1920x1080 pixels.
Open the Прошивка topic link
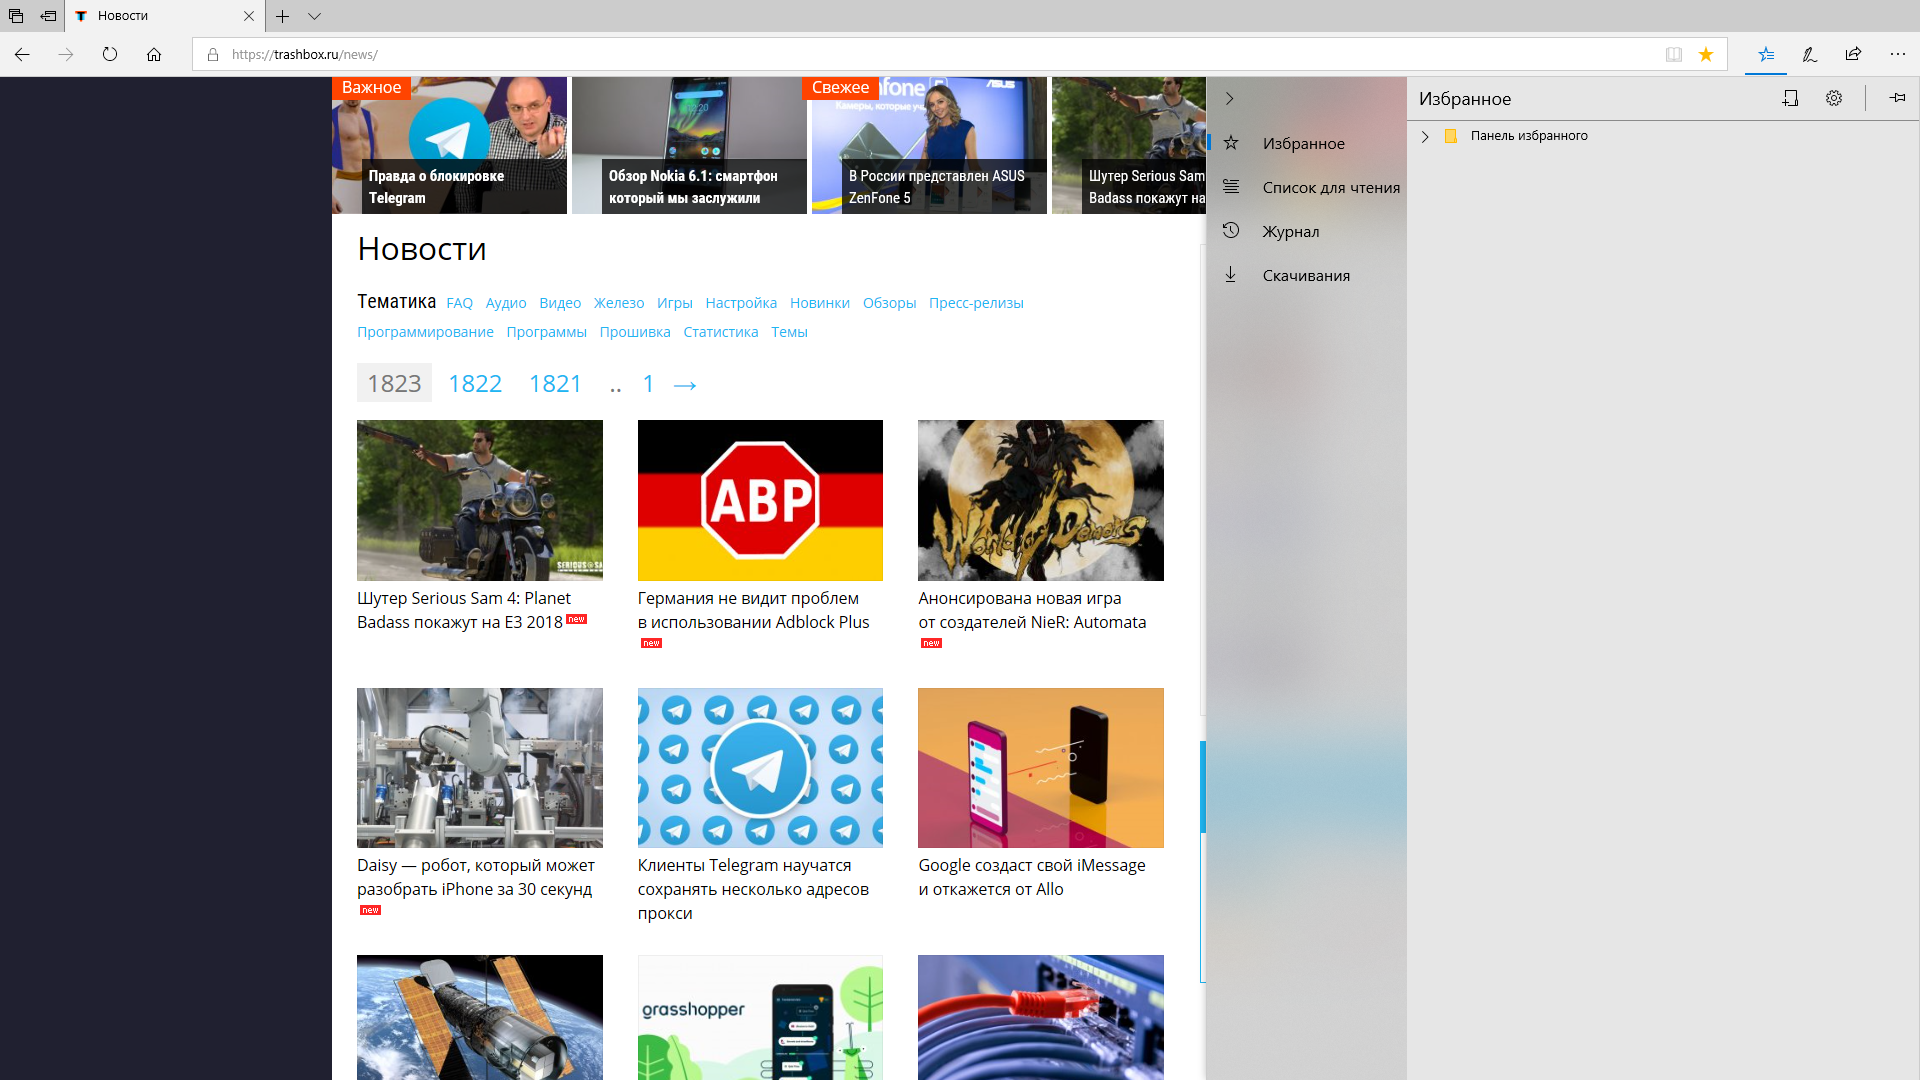[x=634, y=332]
